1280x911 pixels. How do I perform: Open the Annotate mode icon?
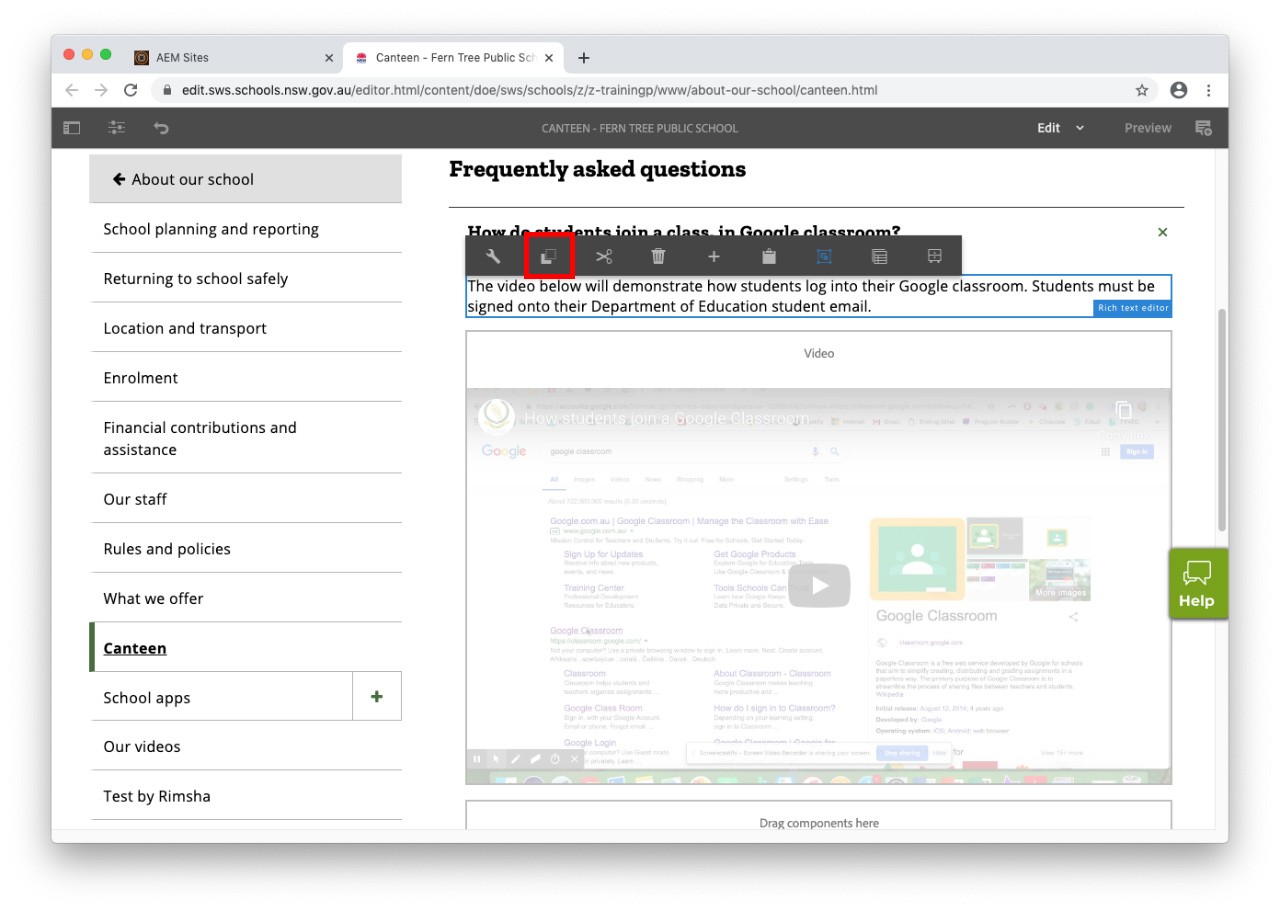1204,128
